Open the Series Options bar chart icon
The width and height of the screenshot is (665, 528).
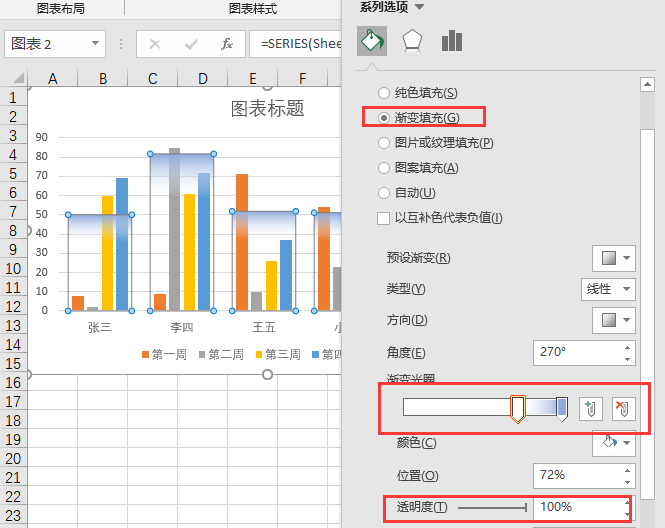pyautogui.click(x=452, y=41)
